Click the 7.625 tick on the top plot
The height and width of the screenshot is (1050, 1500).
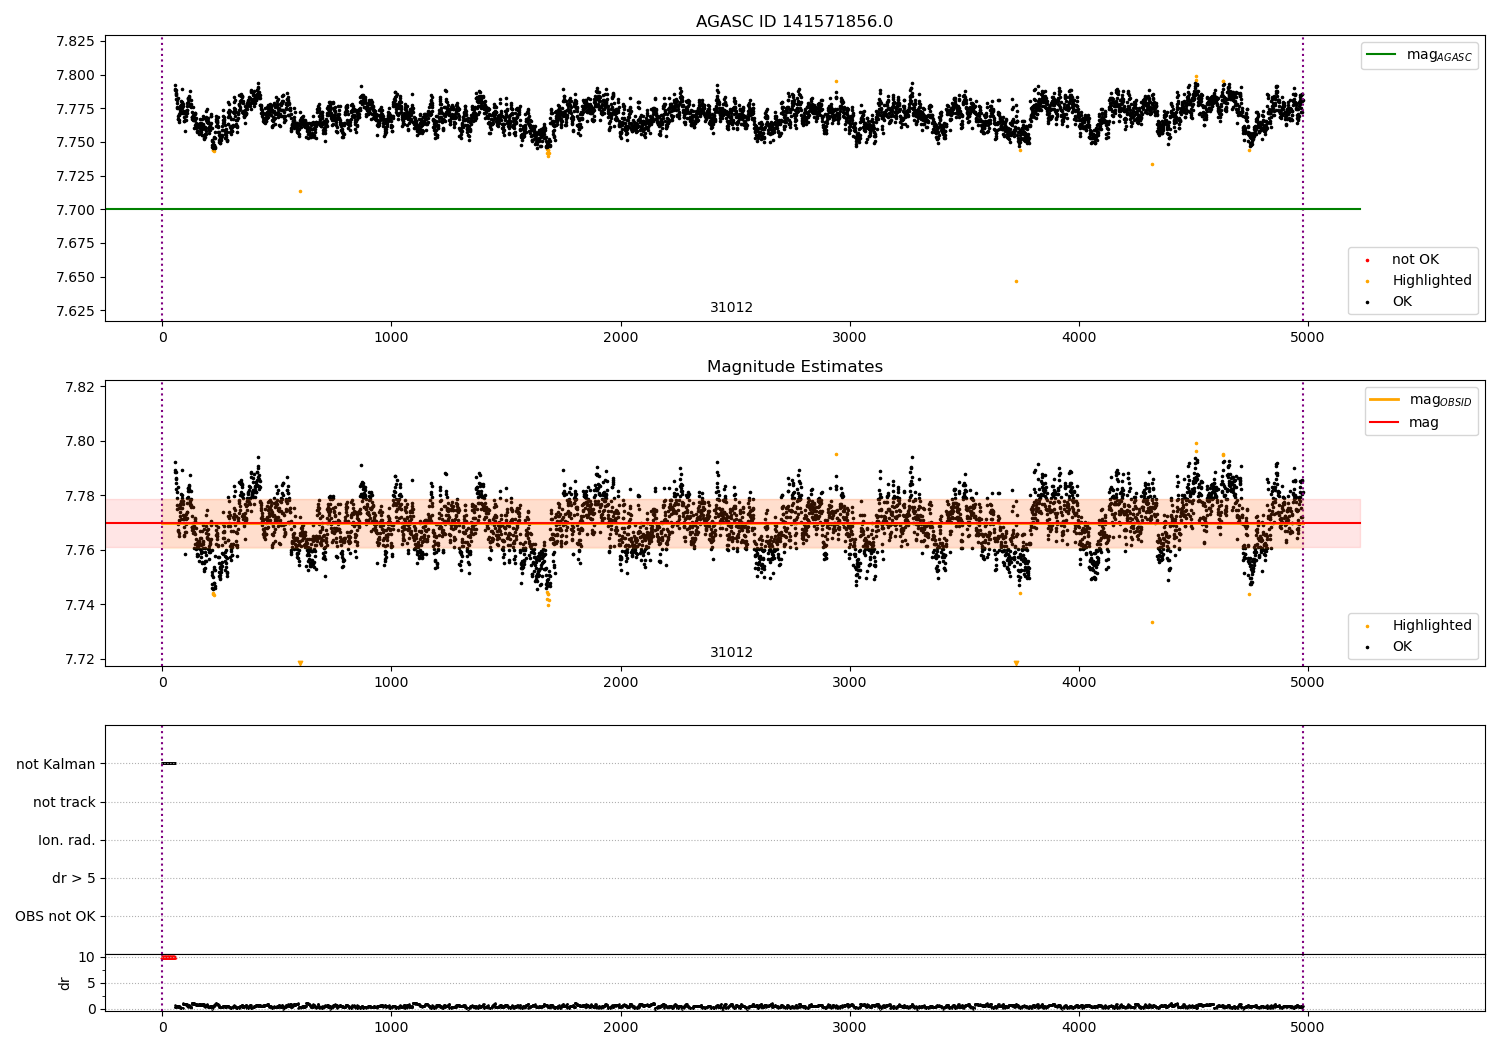[x=73, y=311]
